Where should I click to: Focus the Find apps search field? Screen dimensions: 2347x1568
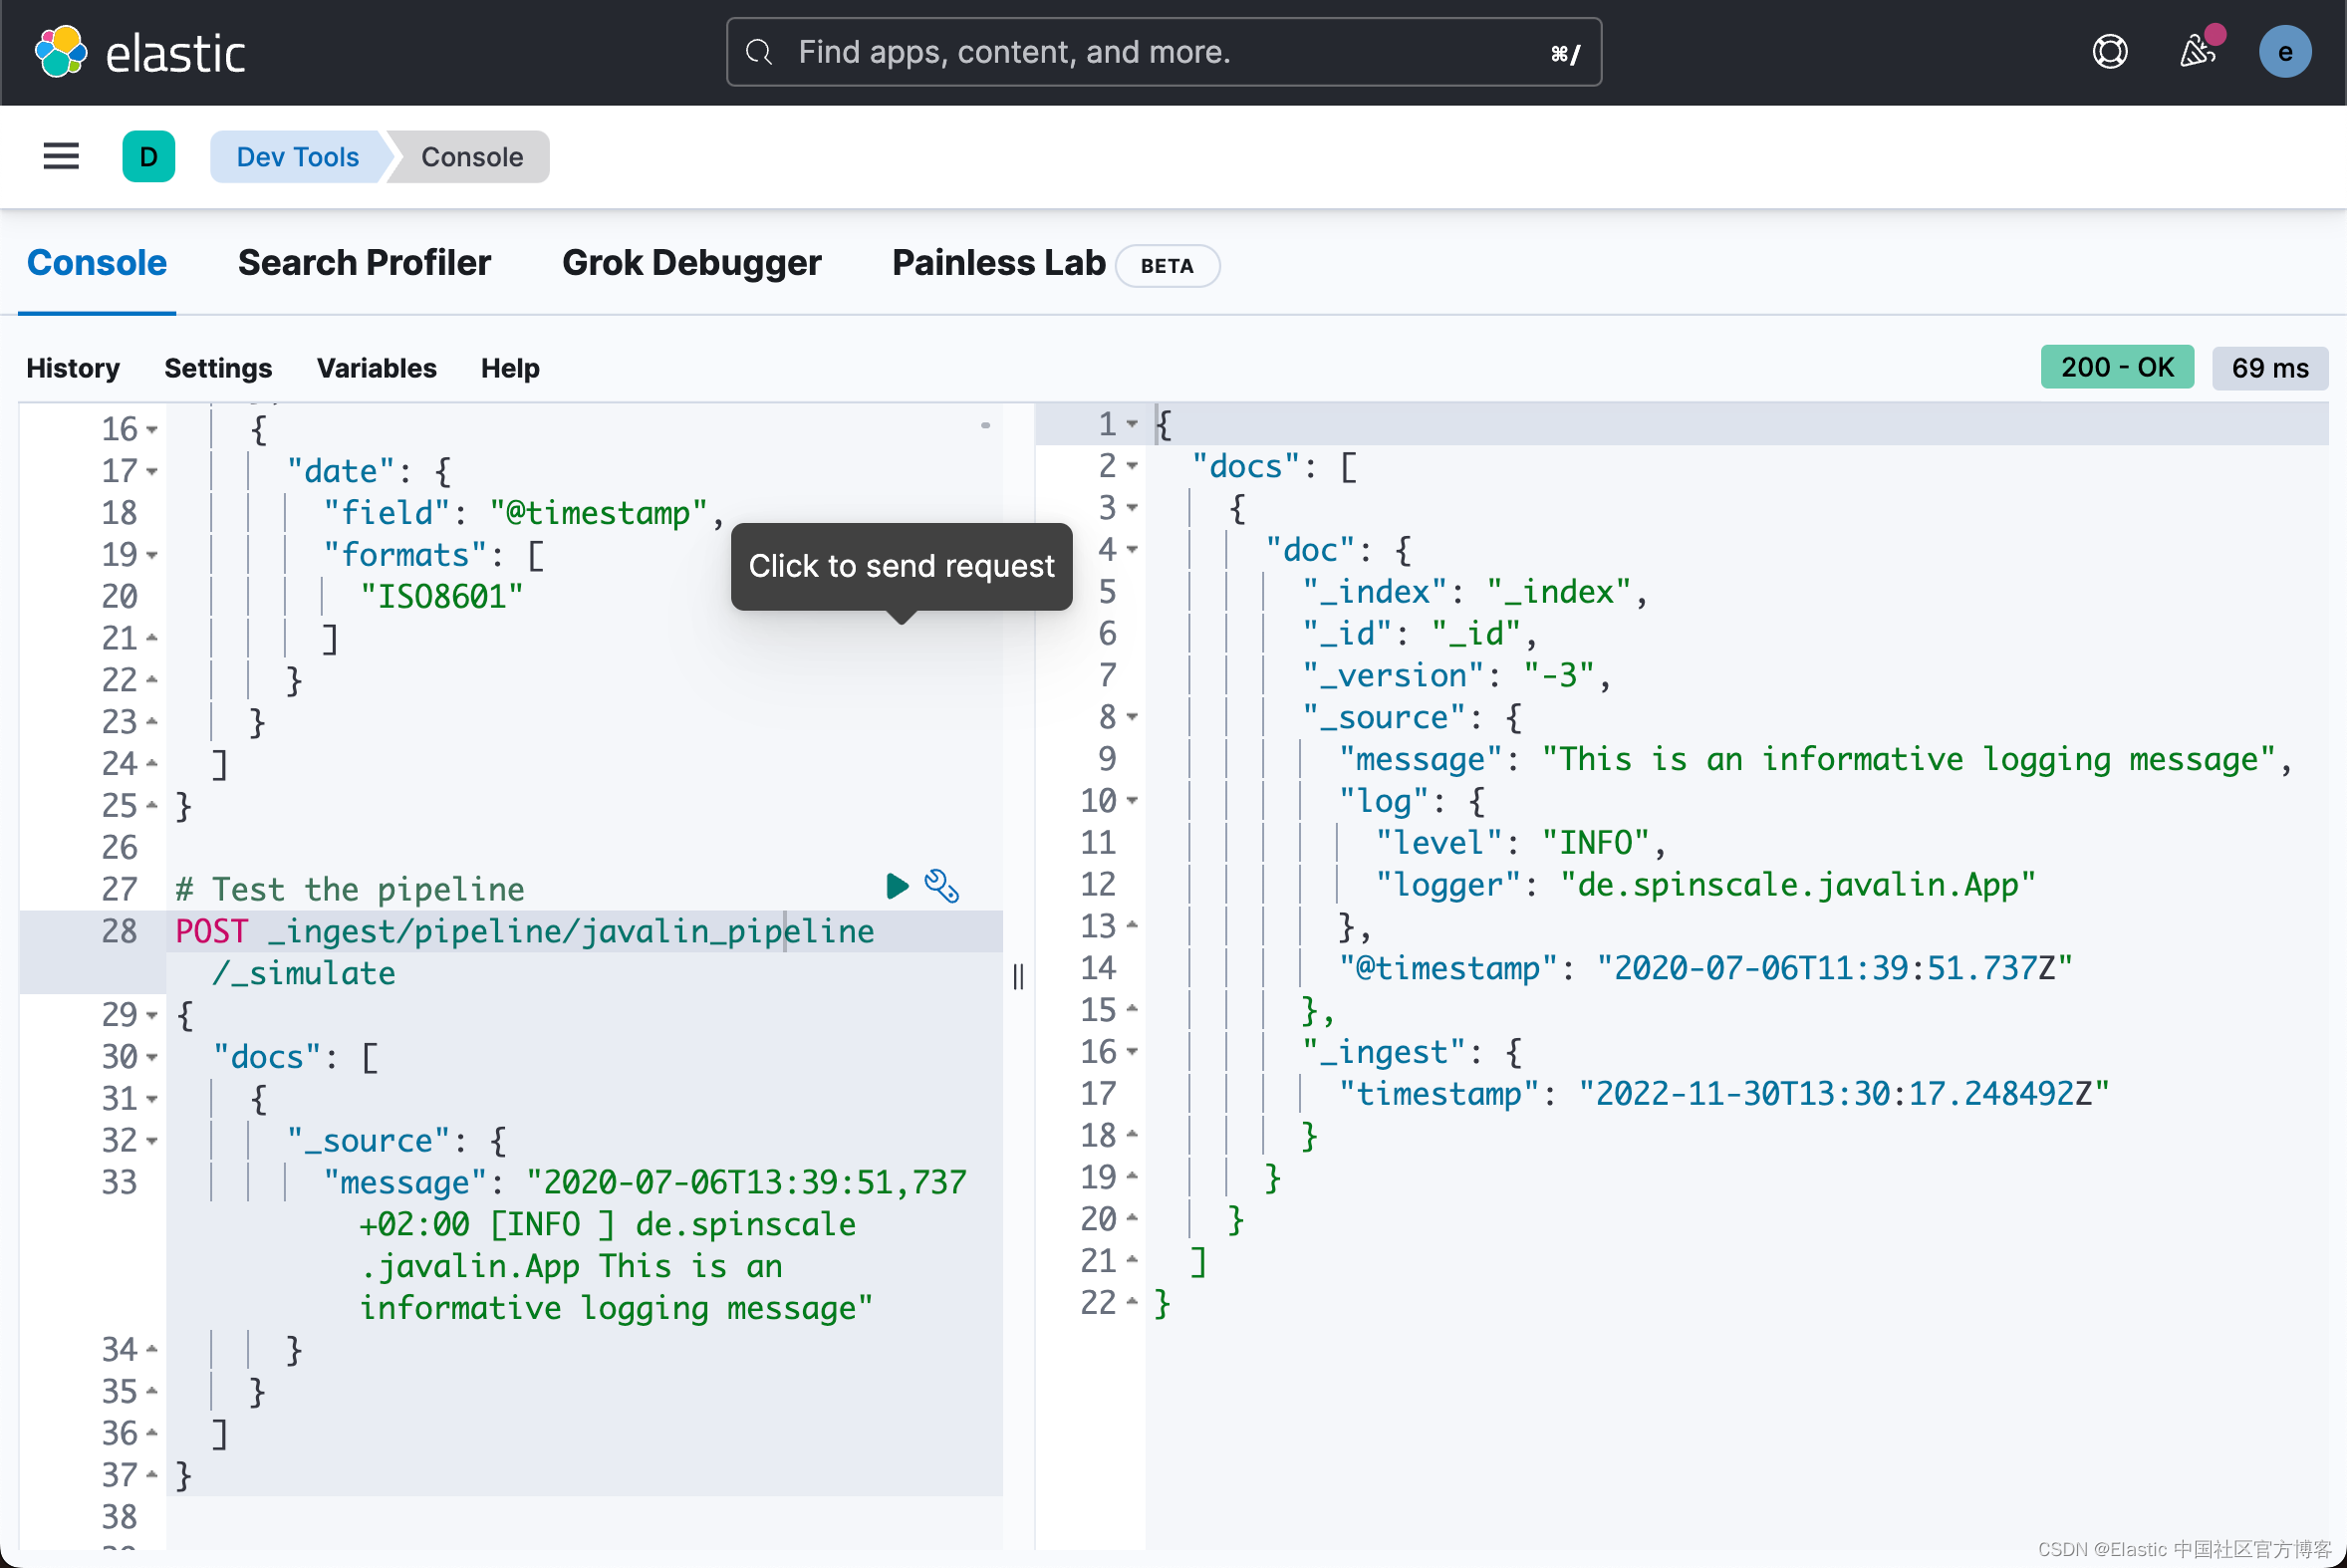(x=1163, y=52)
